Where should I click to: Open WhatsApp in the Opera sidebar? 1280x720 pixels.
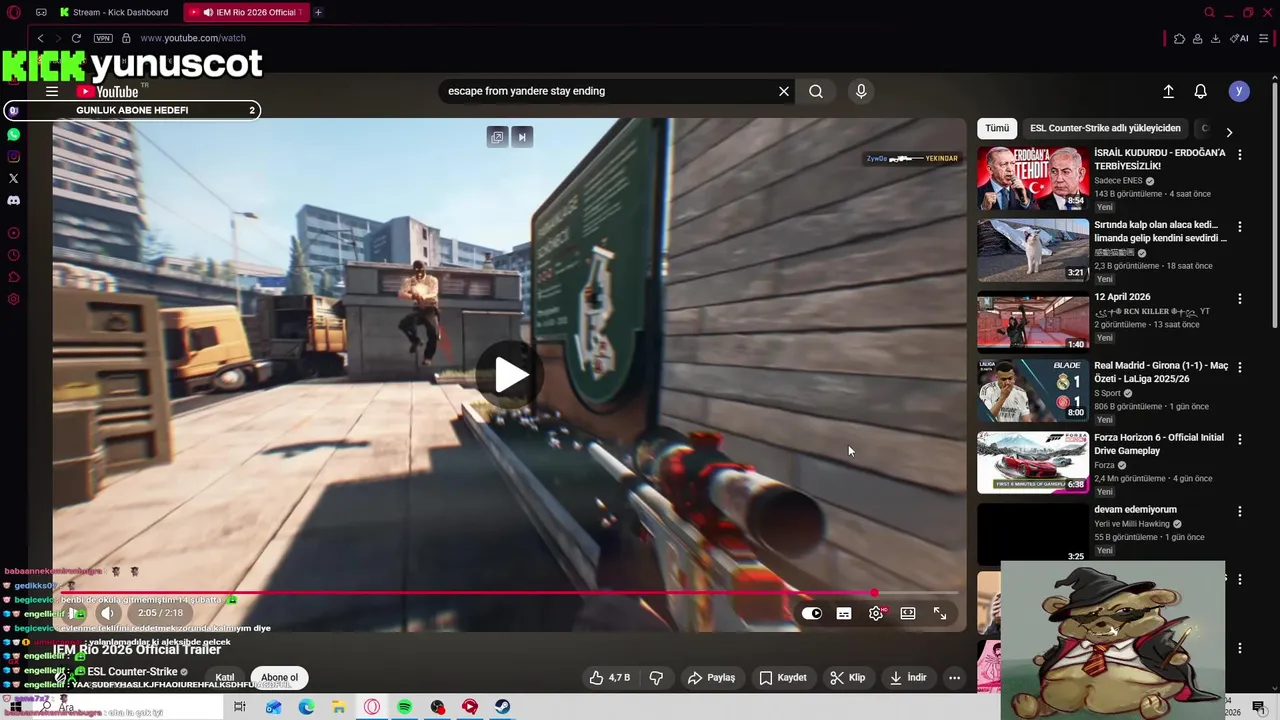coord(13,134)
